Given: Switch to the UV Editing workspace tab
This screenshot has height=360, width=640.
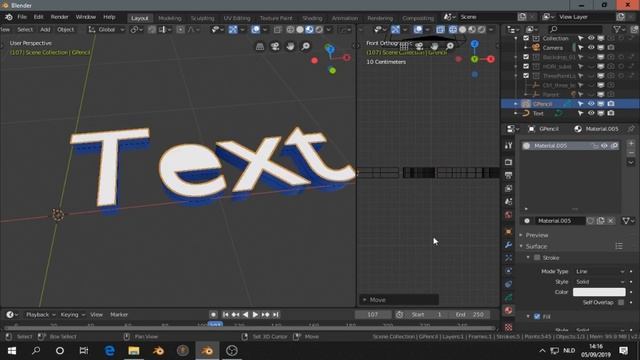Looking at the screenshot, I should [x=237, y=18].
